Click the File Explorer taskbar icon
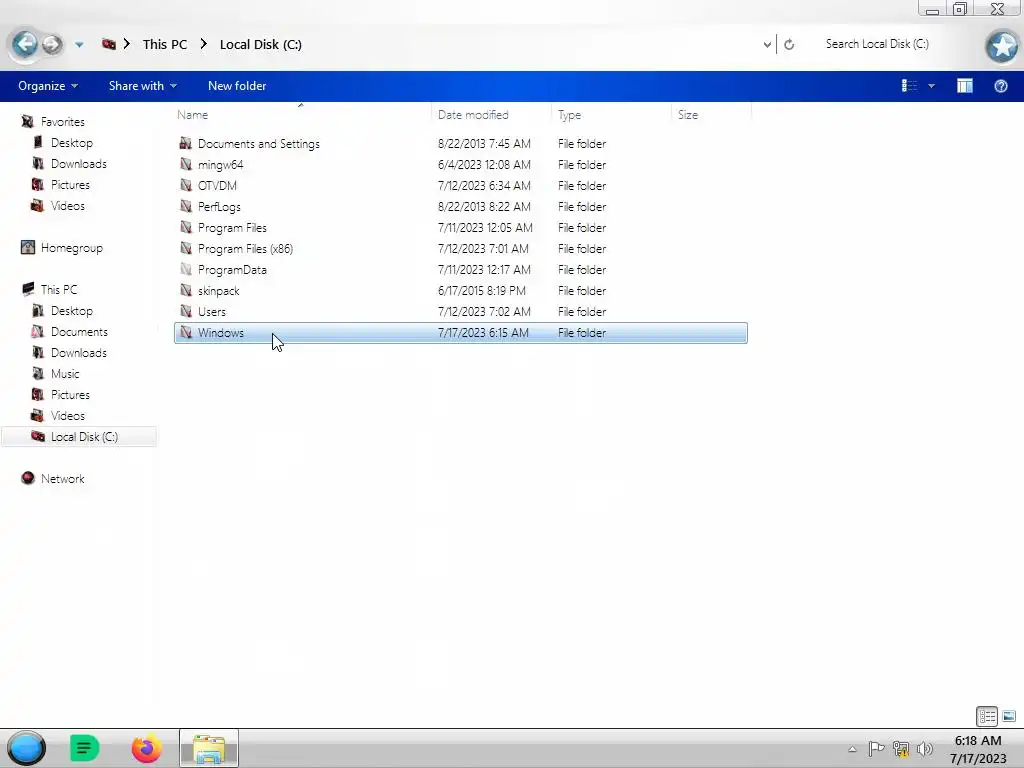Screen dimensions: 1024x768 [x=209, y=748]
